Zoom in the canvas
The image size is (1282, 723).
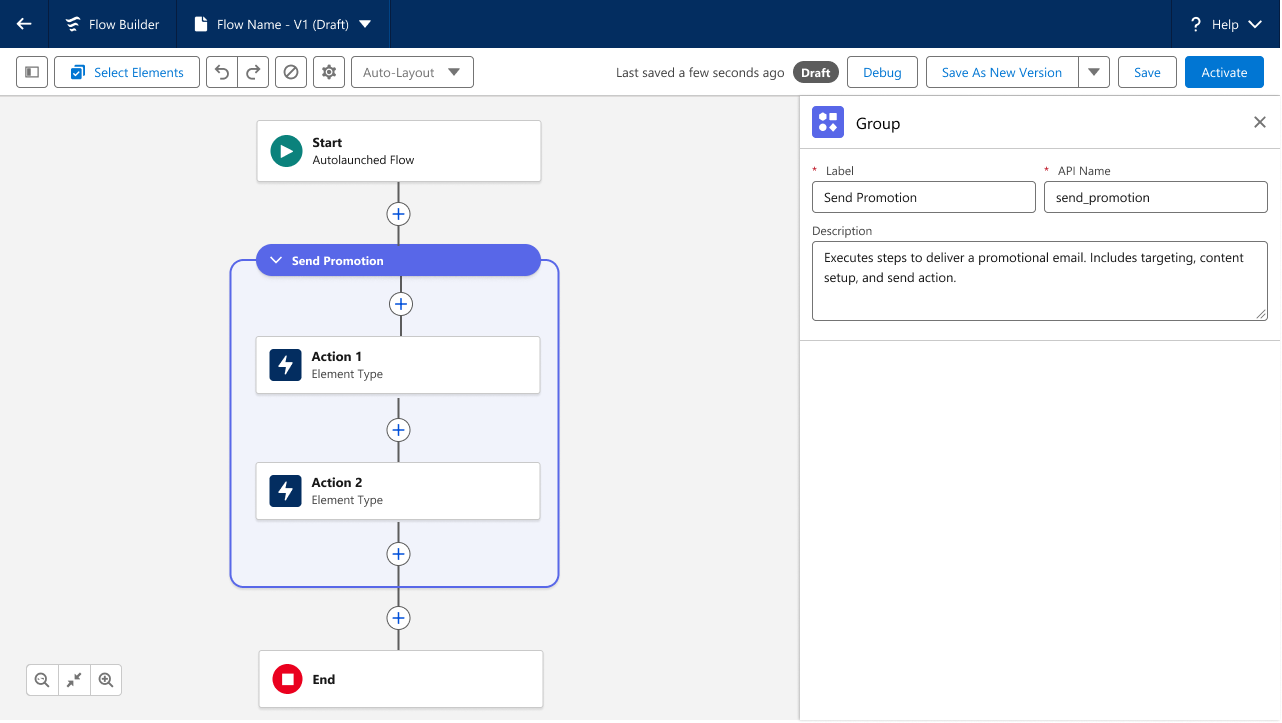[106, 680]
